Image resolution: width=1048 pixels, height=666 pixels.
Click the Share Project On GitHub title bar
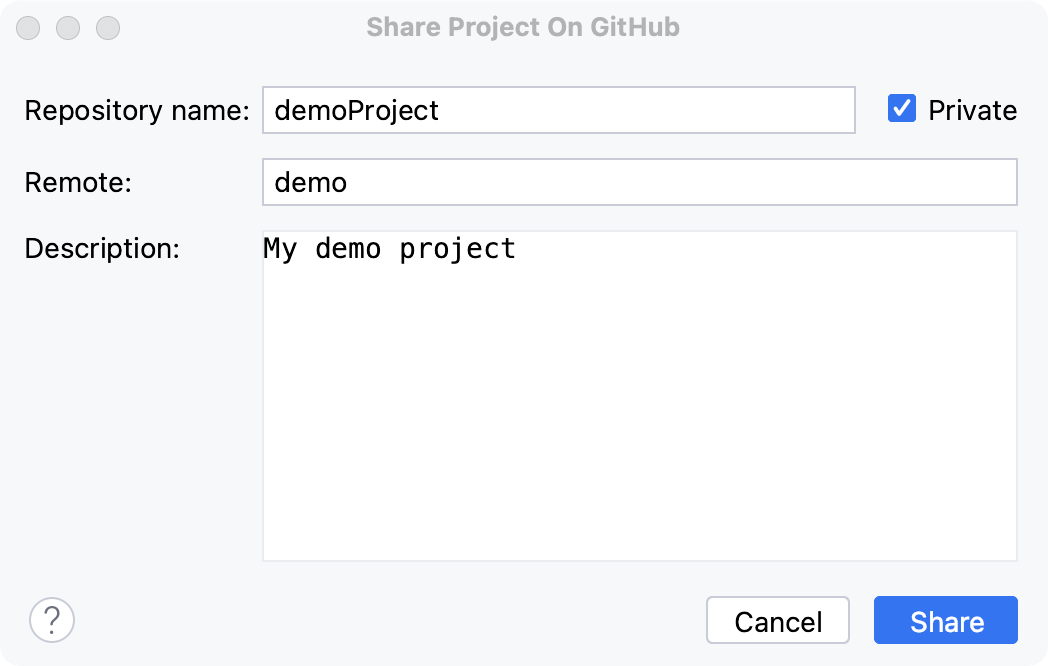(x=524, y=27)
